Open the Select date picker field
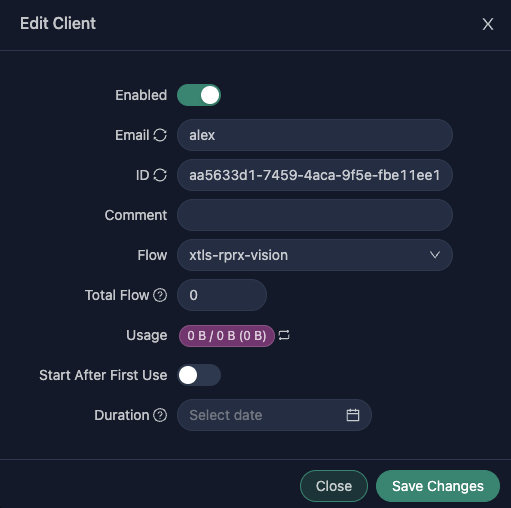Screen dimensions: 511x508 (274, 415)
